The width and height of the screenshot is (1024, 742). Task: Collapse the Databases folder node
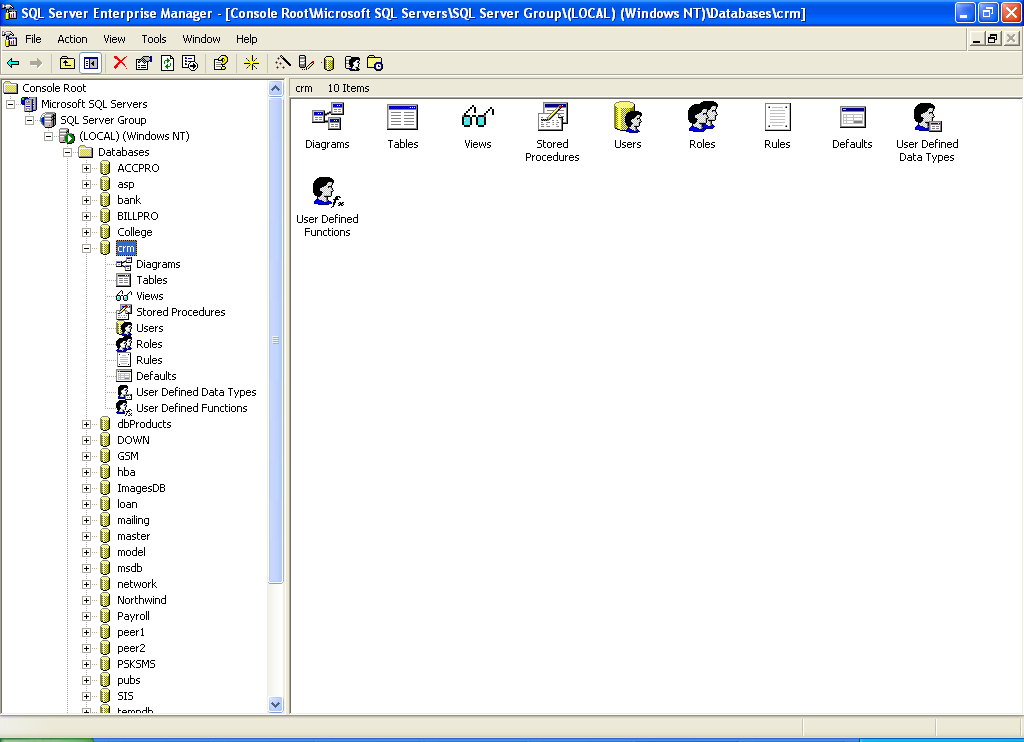67,152
